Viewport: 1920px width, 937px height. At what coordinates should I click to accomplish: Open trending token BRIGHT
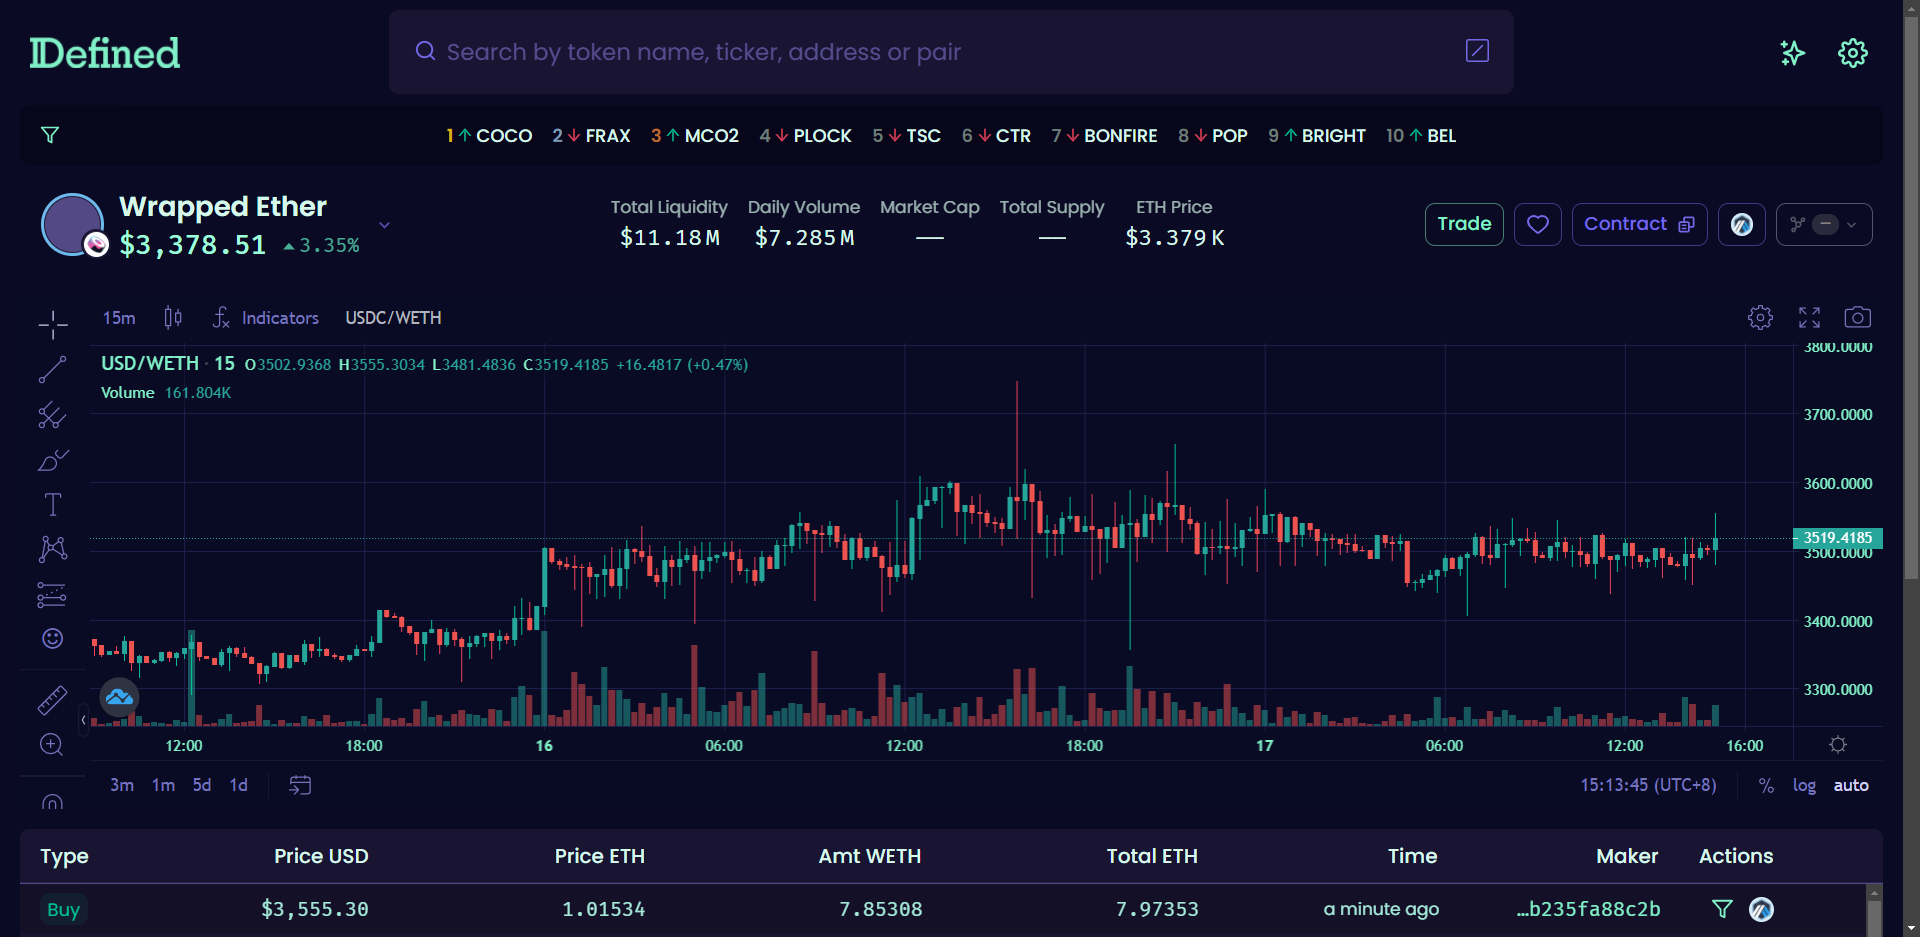point(1316,135)
